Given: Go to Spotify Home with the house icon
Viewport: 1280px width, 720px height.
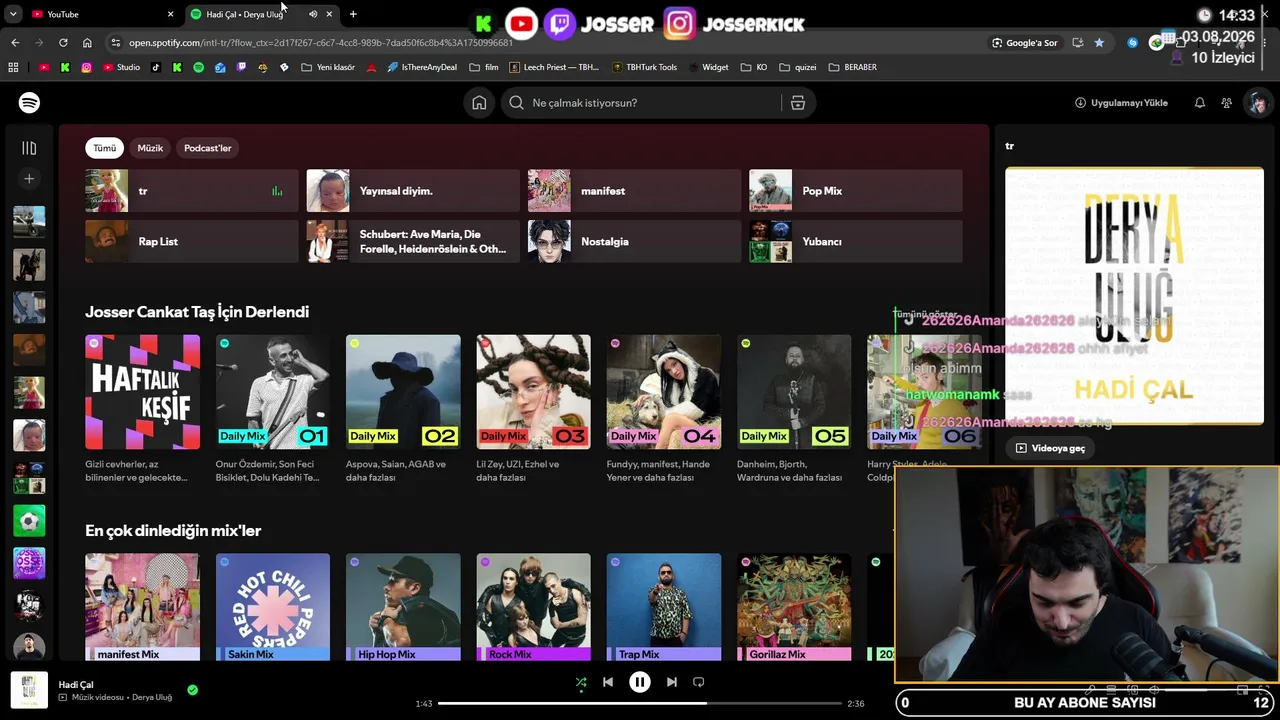Looking at the screenshot, I should [479, 103].
